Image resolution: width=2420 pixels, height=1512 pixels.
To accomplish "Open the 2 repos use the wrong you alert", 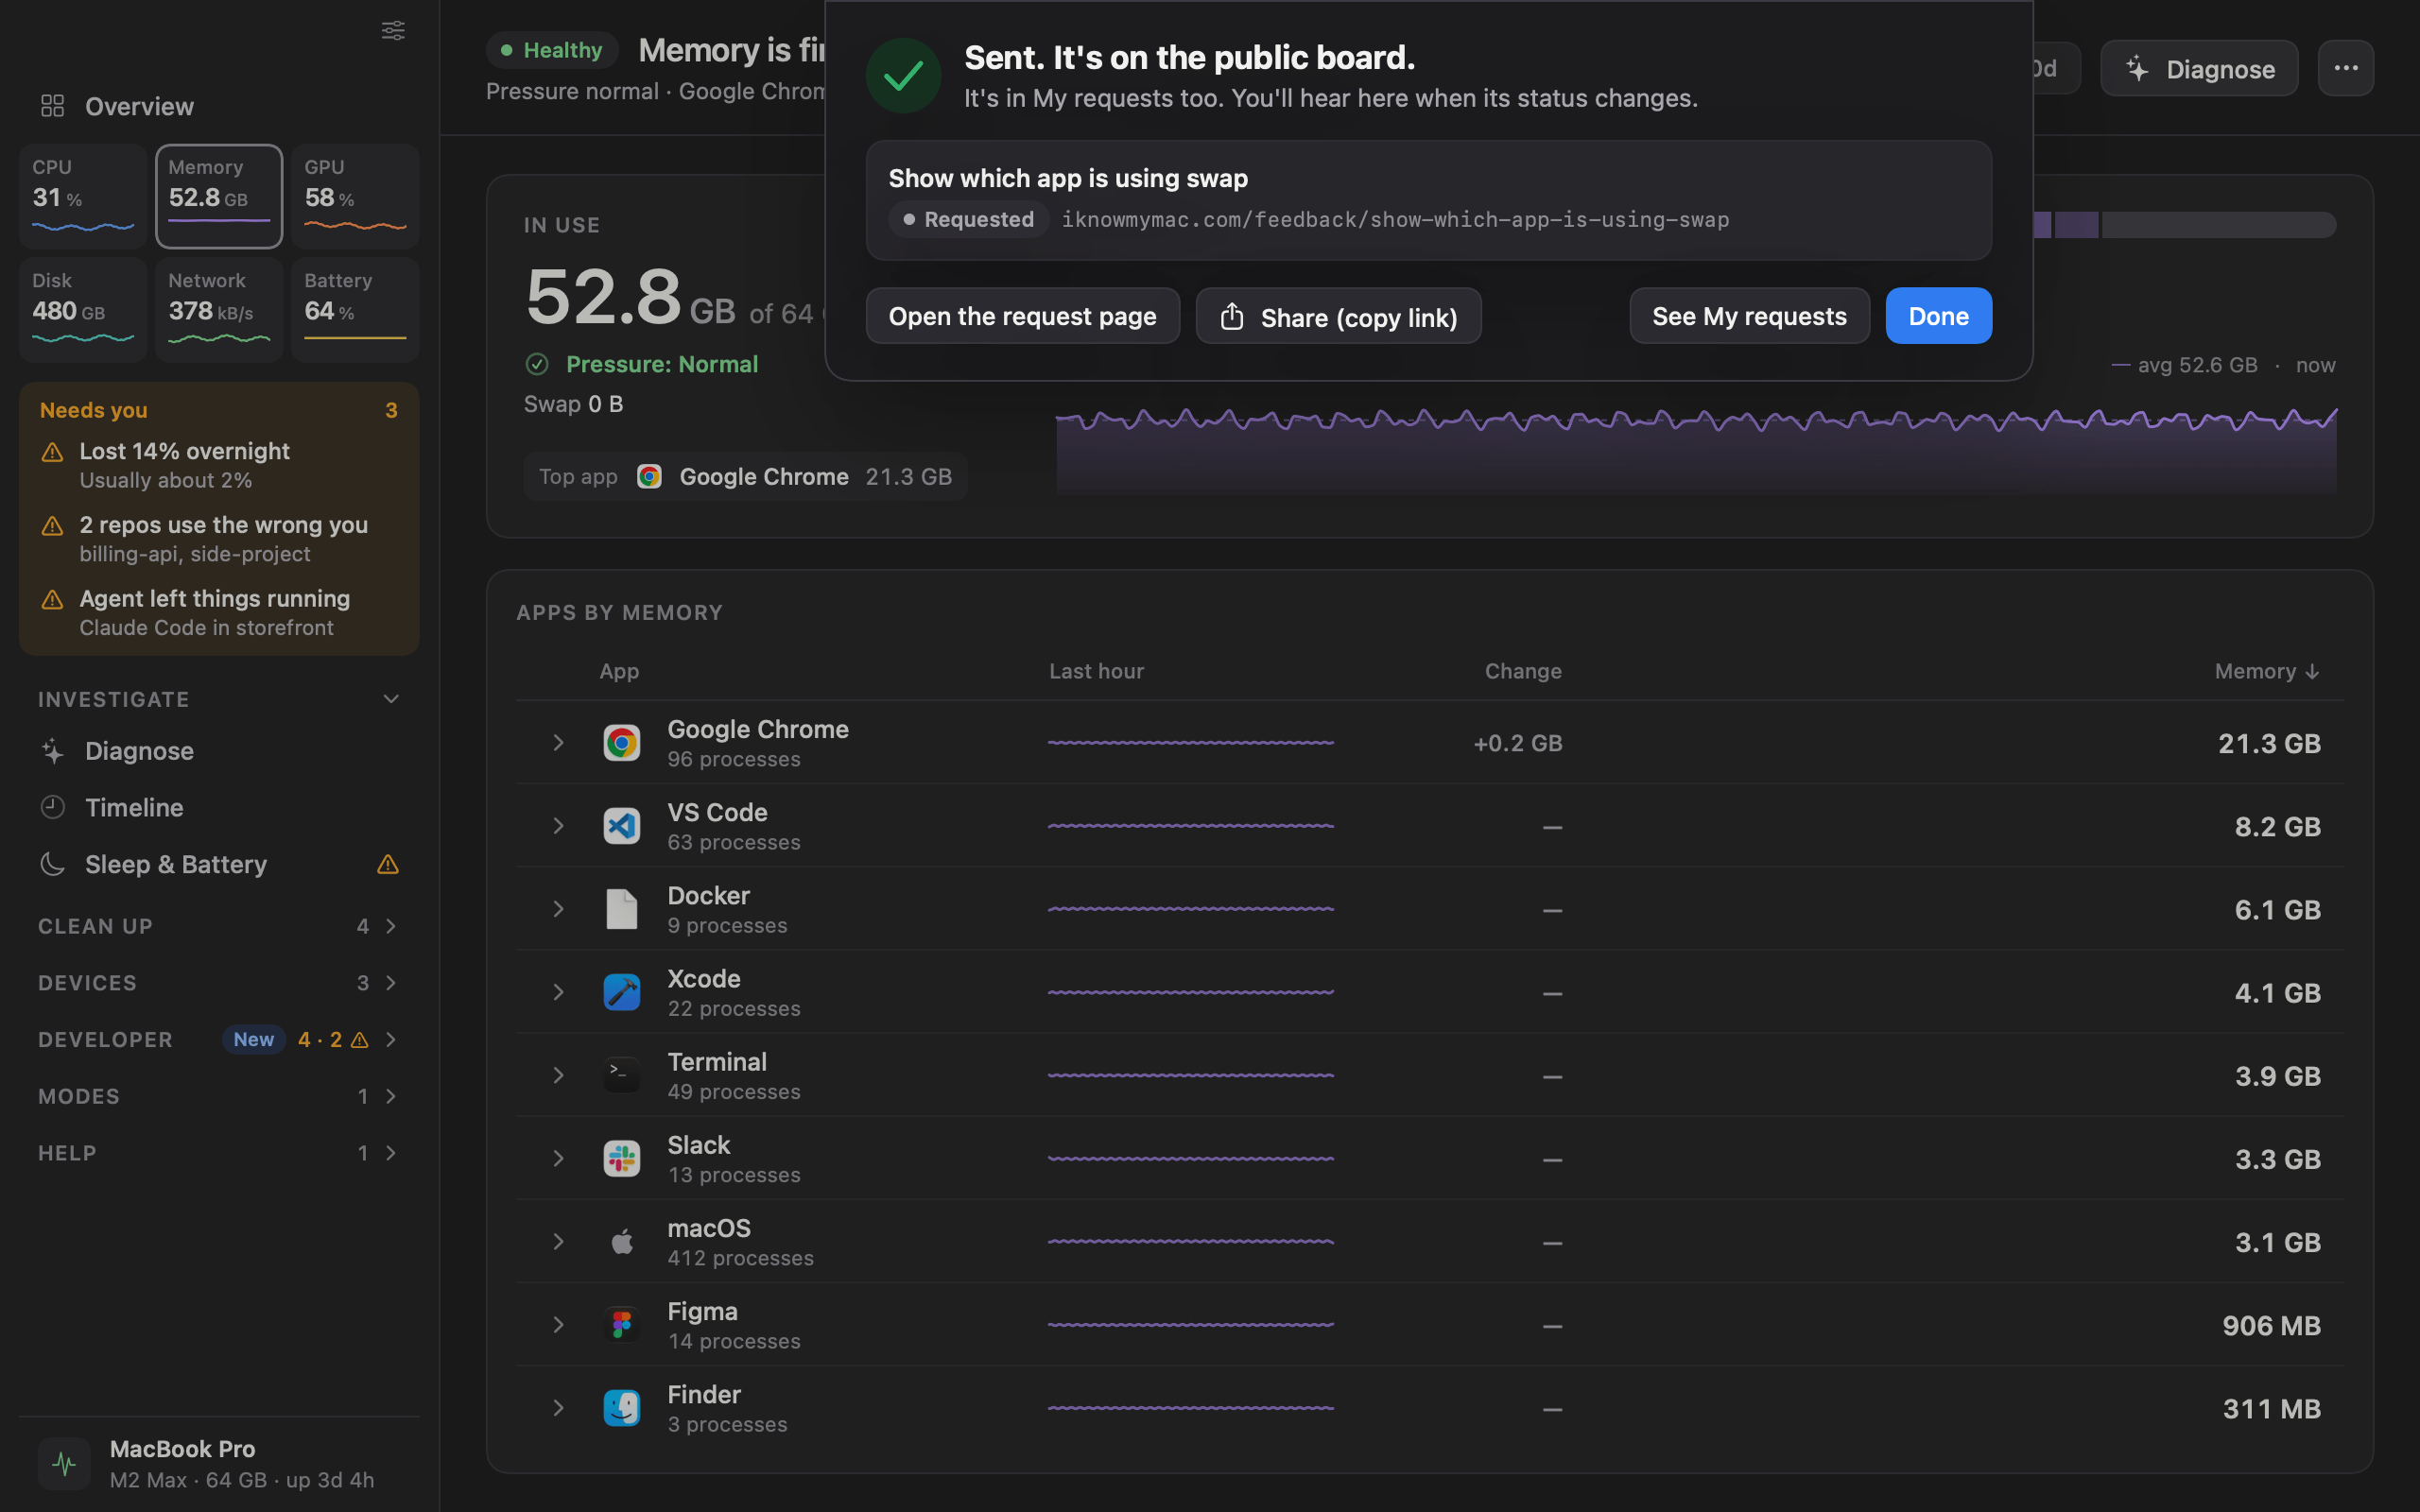I will [219, 538].
